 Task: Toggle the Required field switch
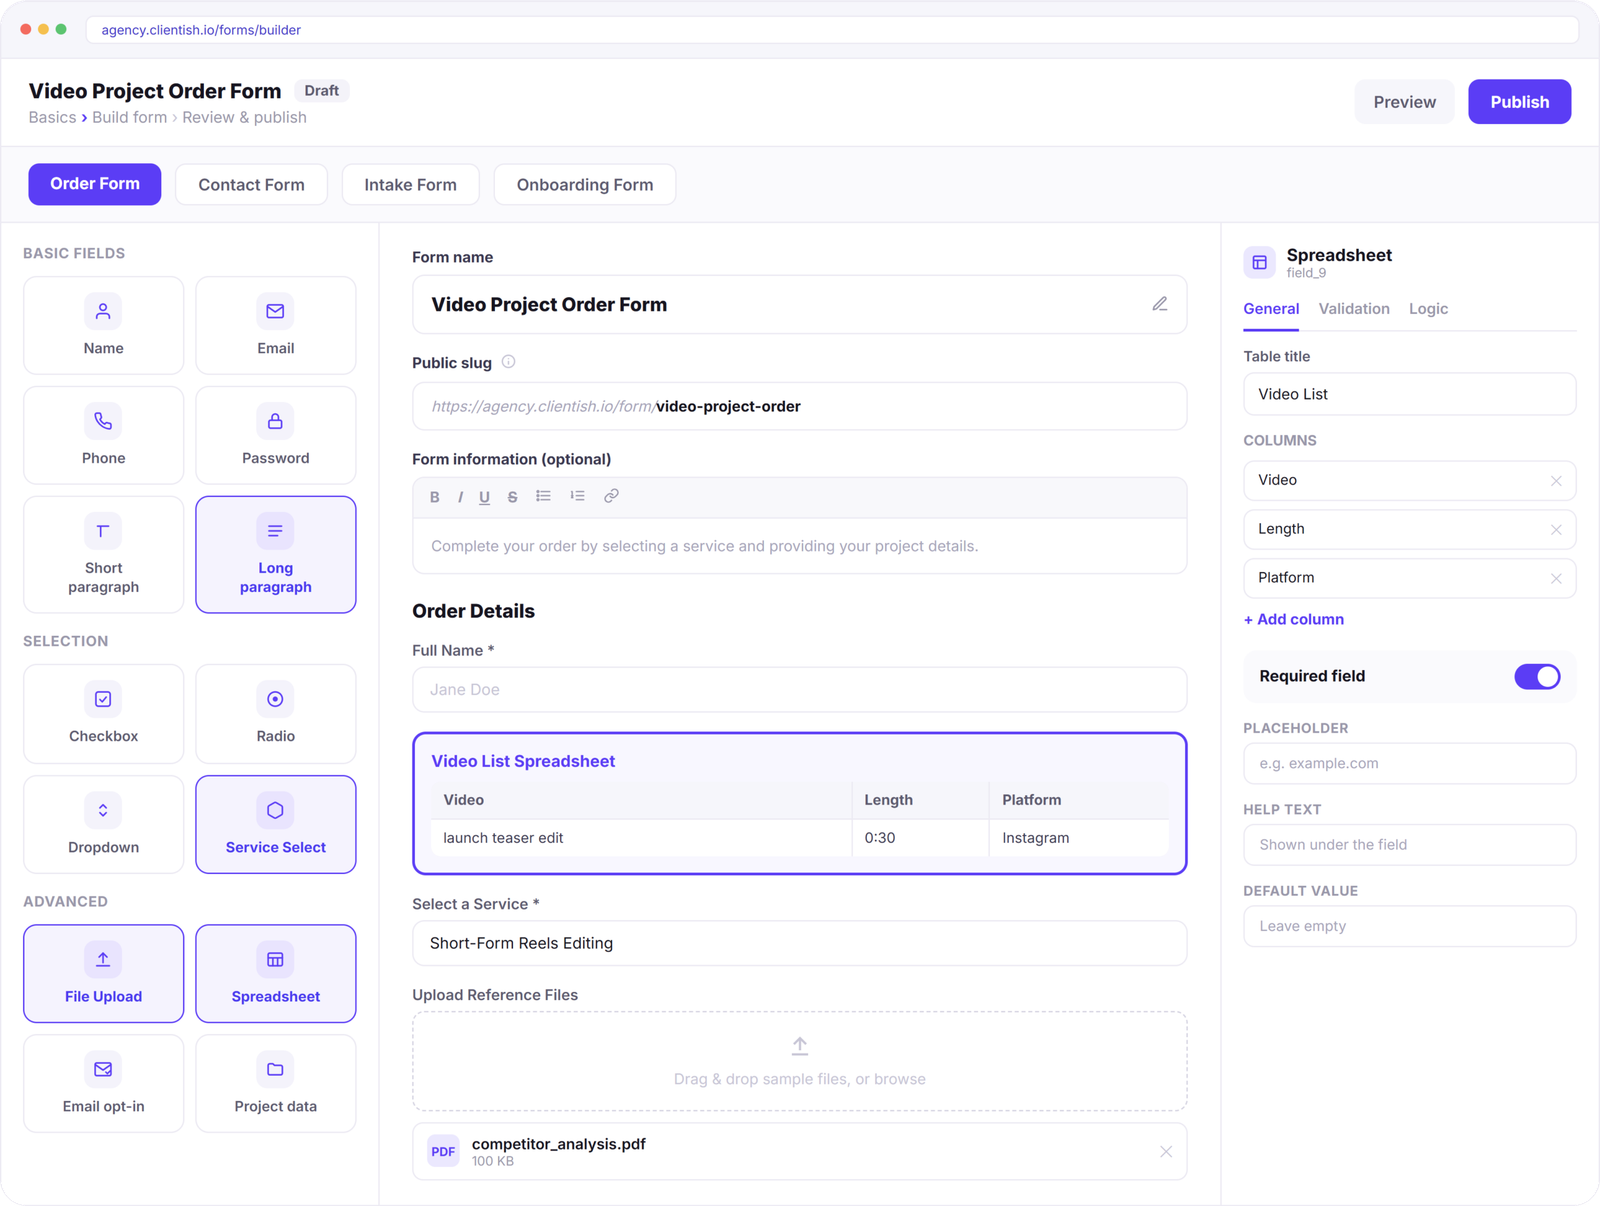(x=1537, y=677)
